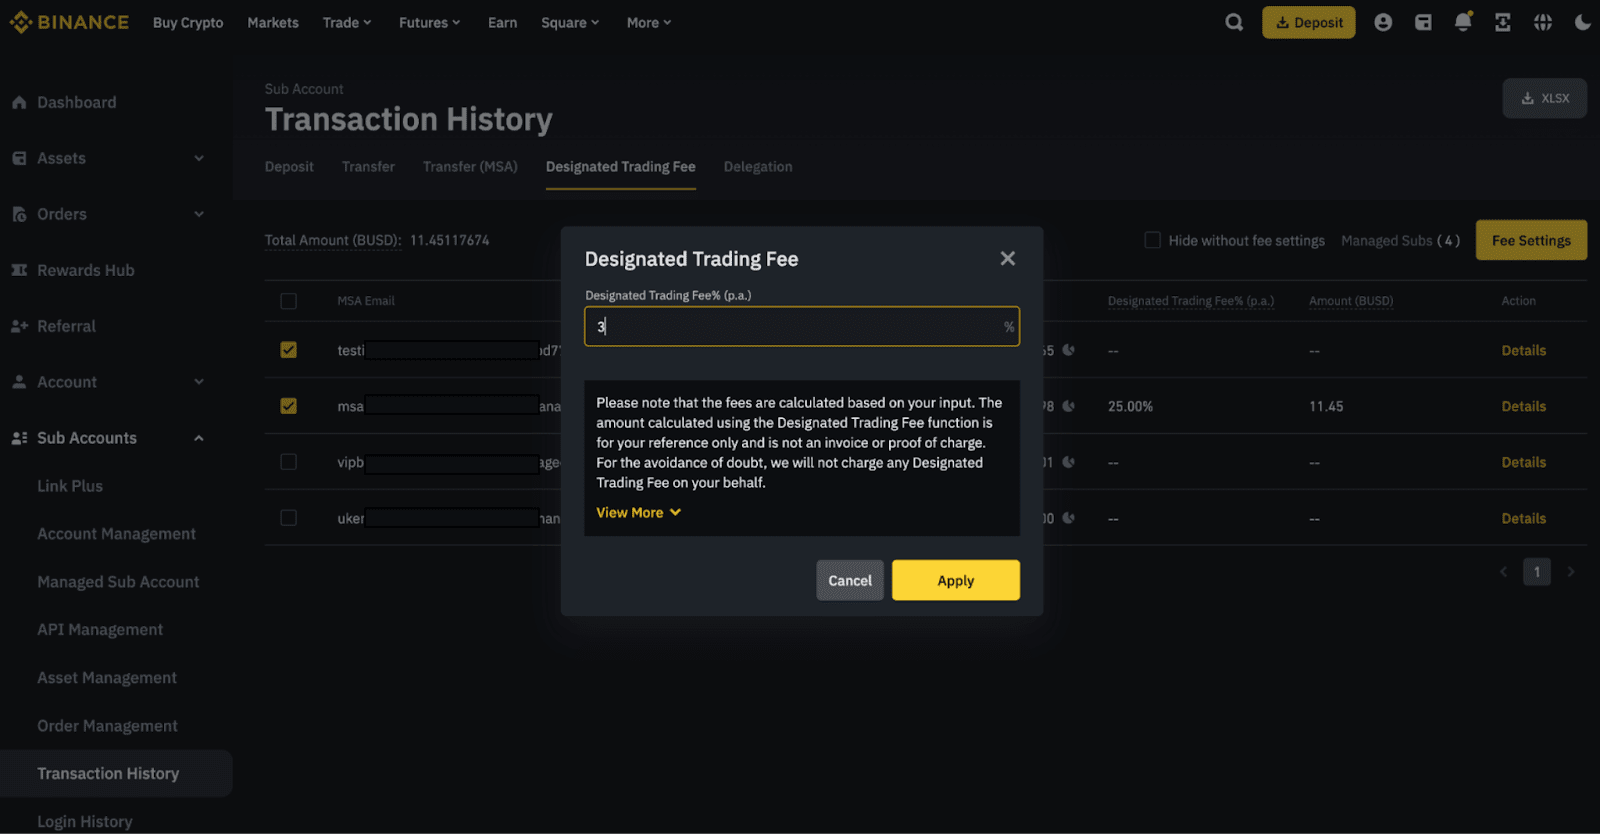The height and width of the screenshot is (834, 1600).
Task: Download the XLSX export
Action: [1544, 98]
